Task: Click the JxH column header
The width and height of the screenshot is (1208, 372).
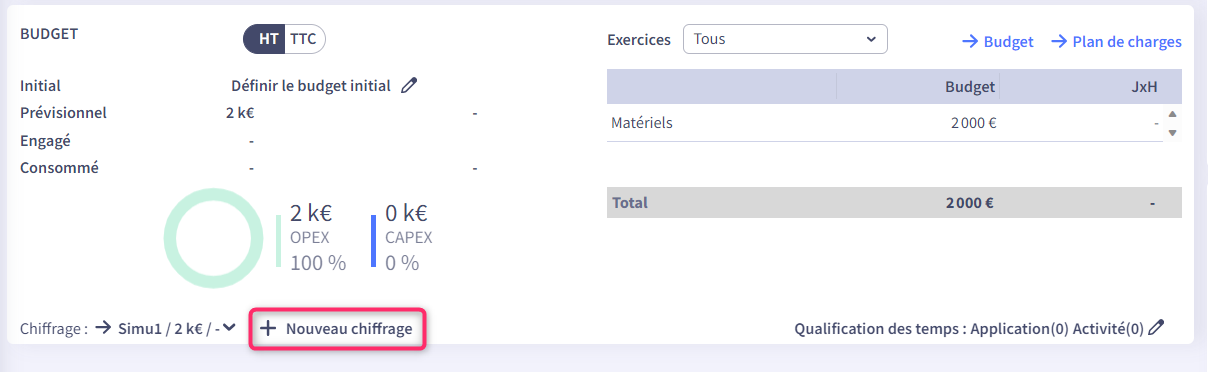Action: click(1144, 87)
